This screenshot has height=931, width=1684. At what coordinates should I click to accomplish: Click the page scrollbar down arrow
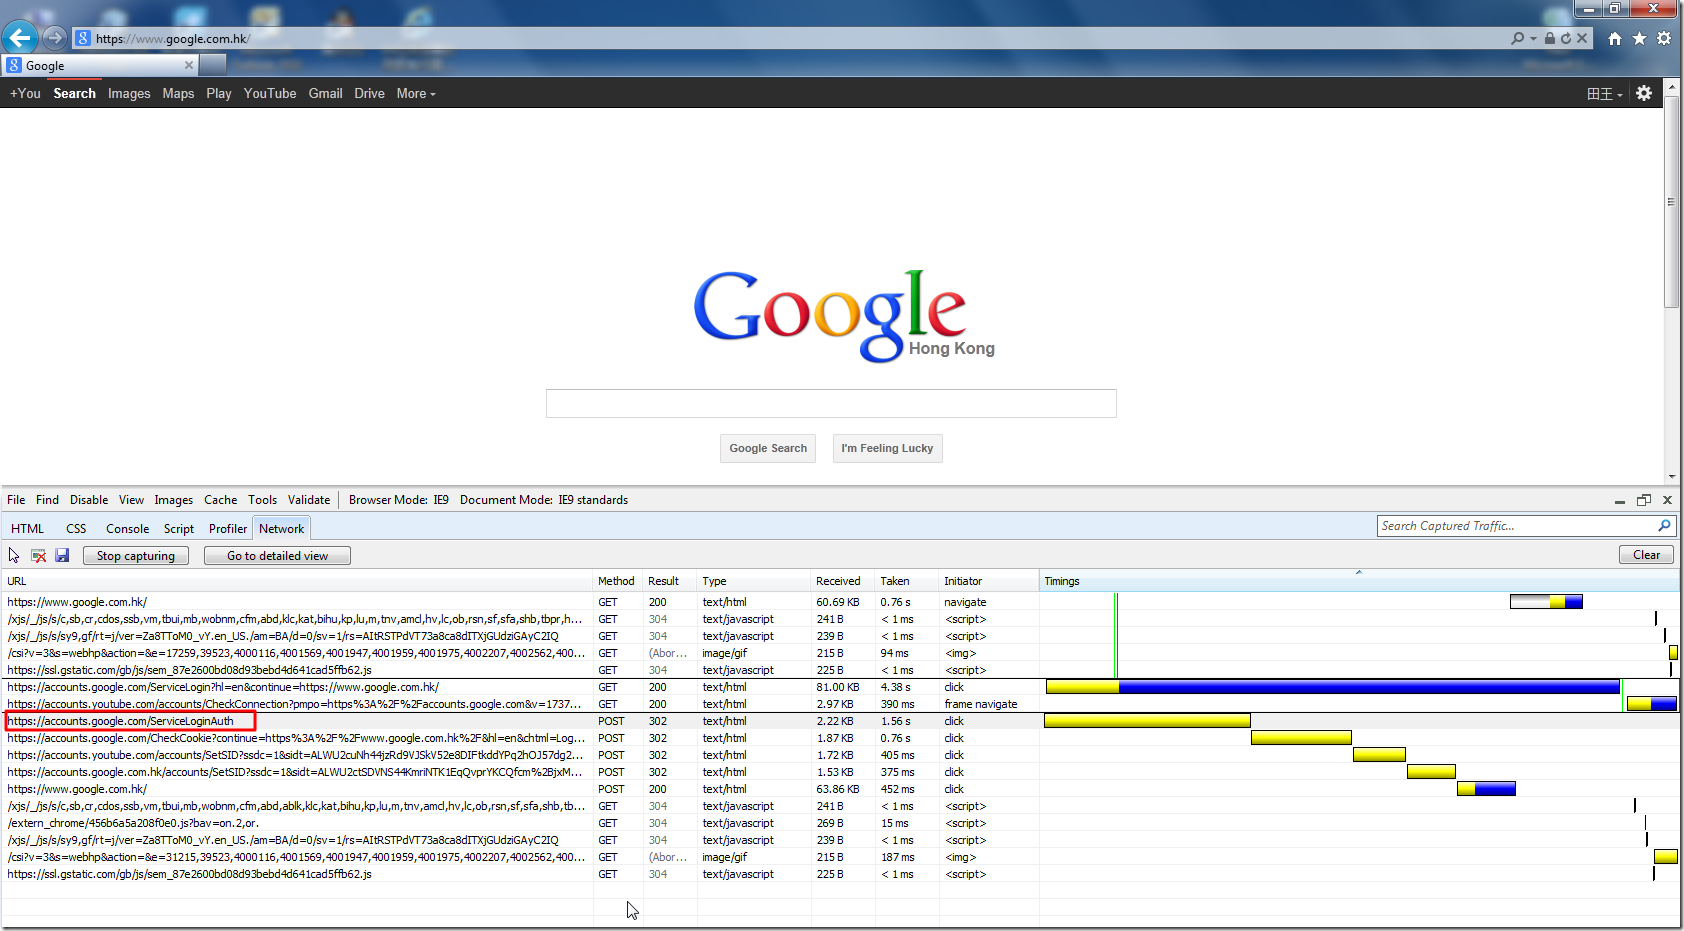point(1671,477)
